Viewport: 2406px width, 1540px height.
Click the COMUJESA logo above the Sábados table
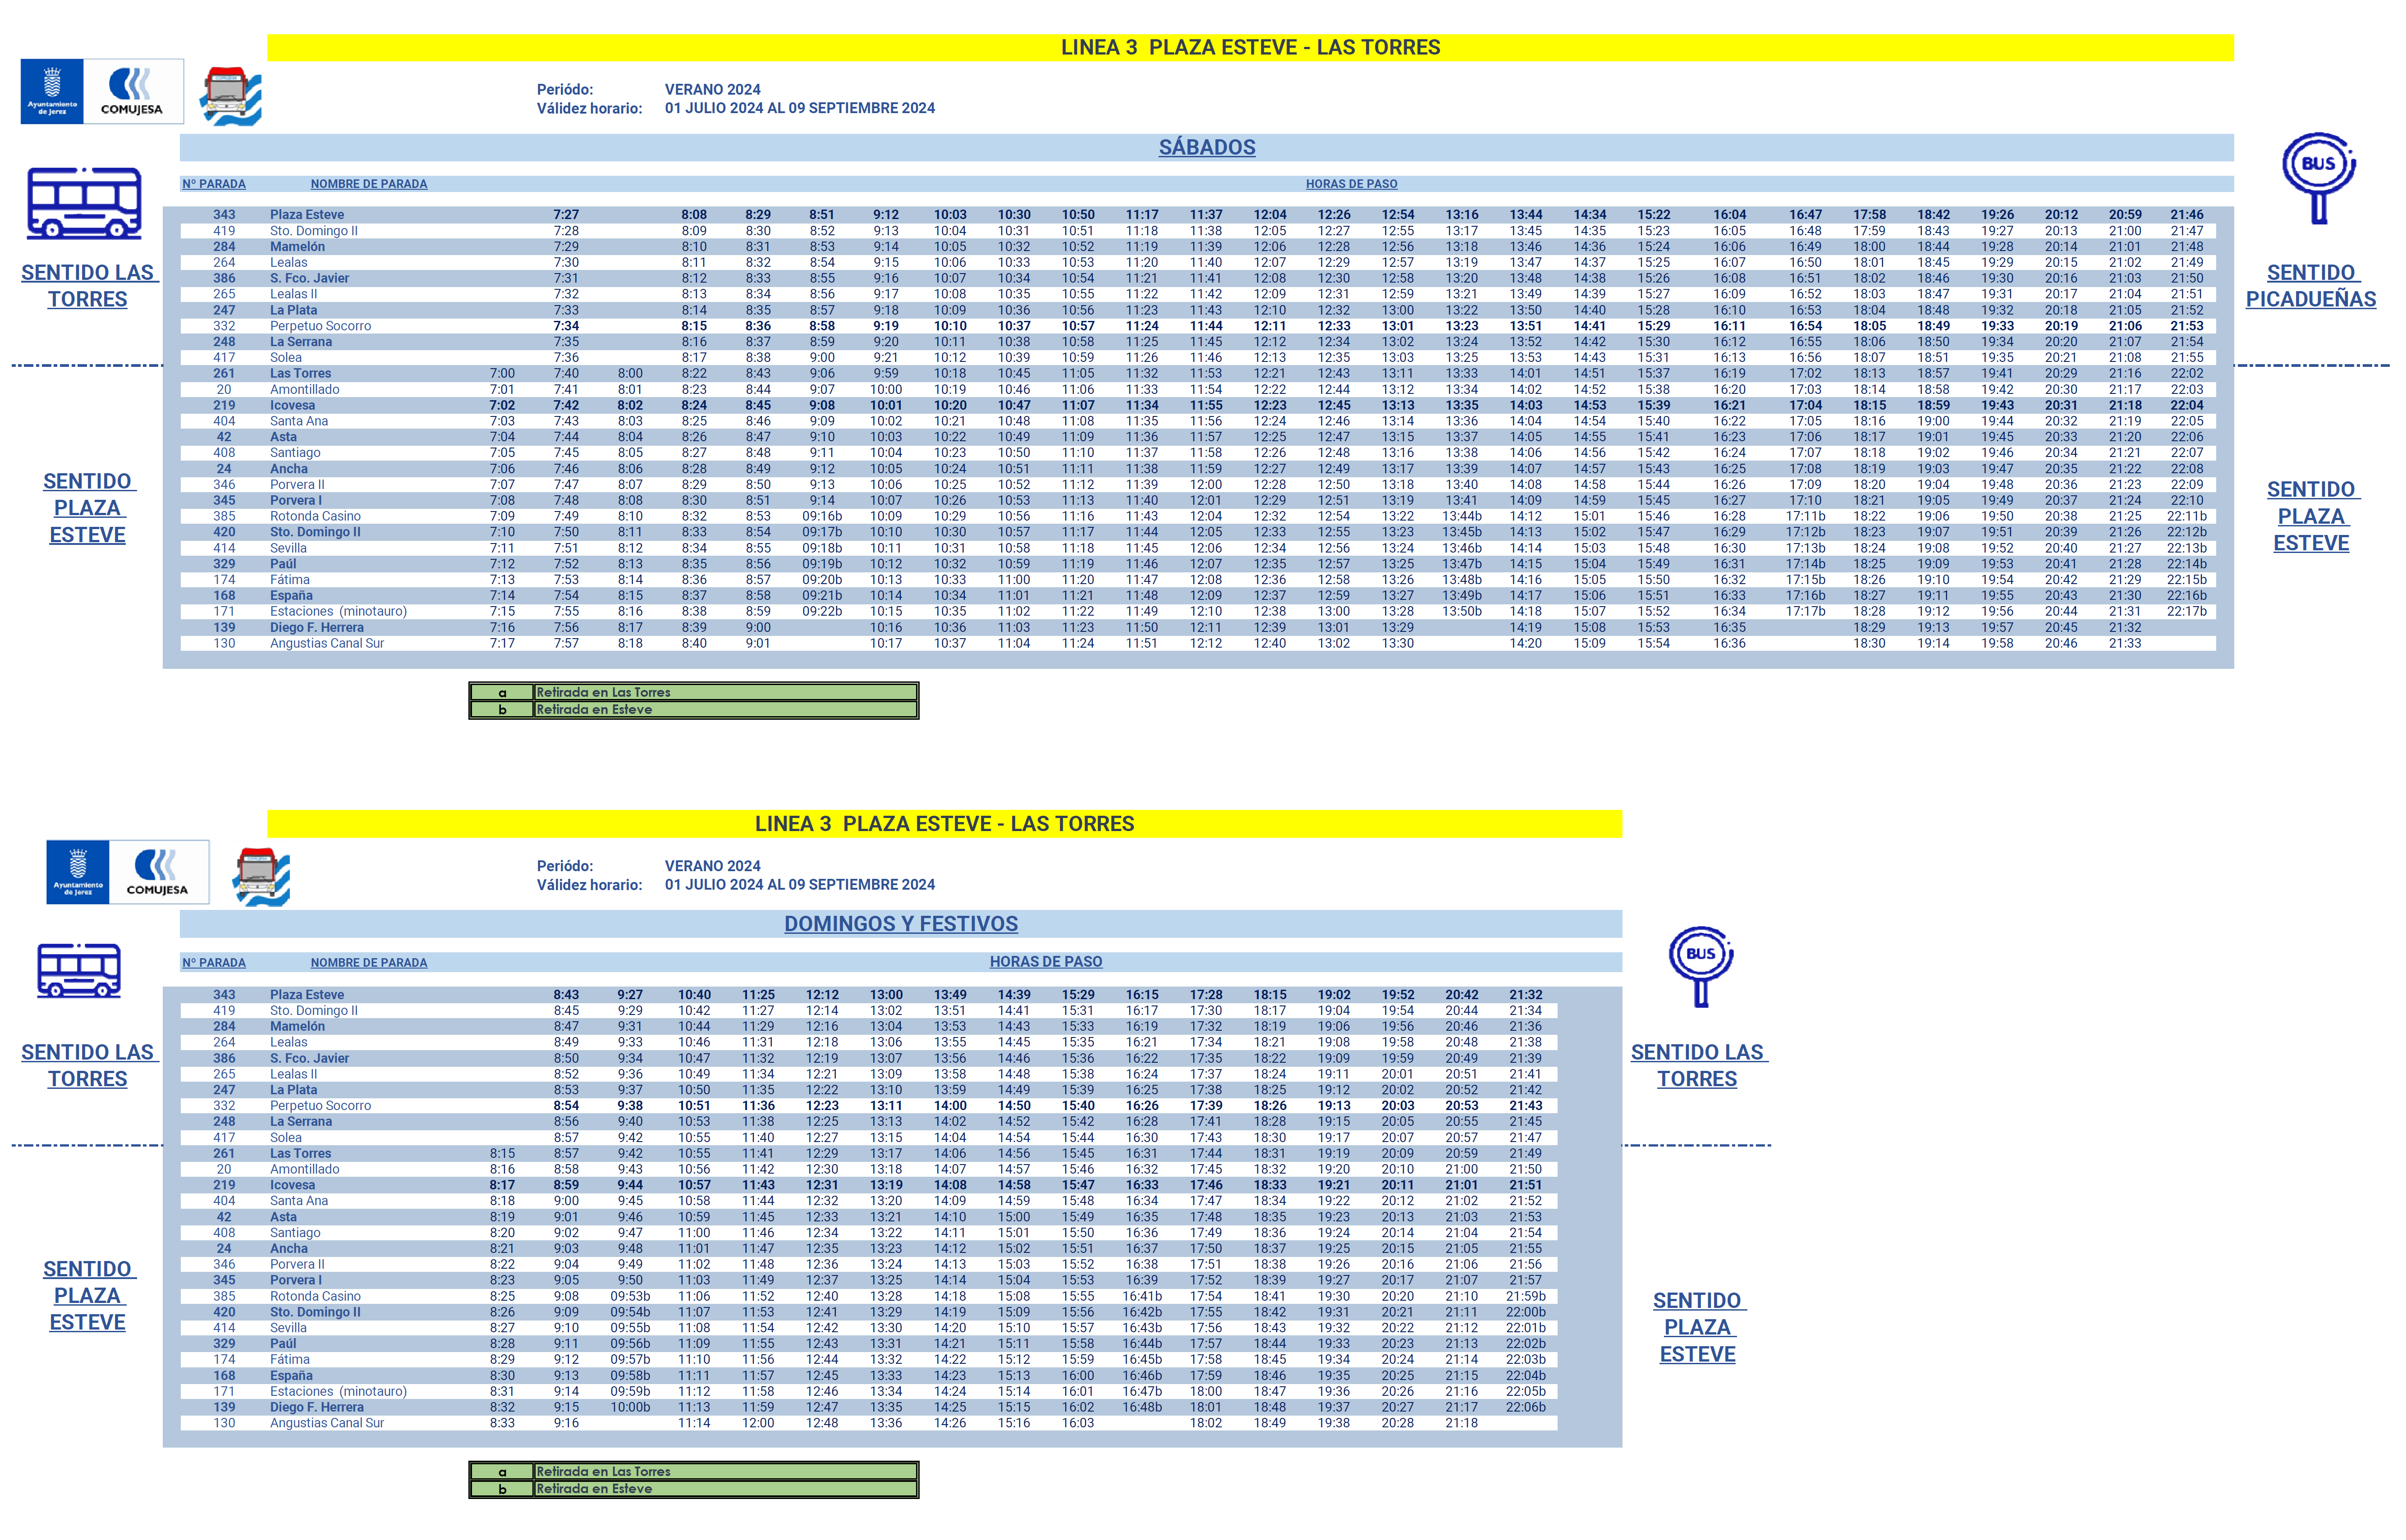132,91
